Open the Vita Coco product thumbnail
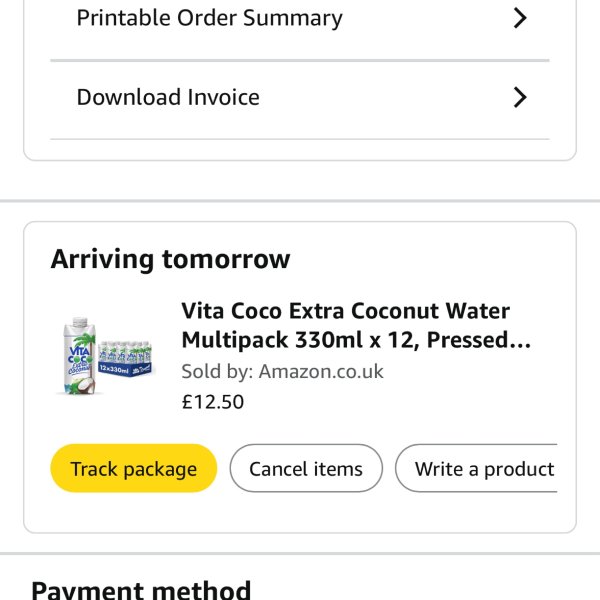 click(x=105, y=356)
